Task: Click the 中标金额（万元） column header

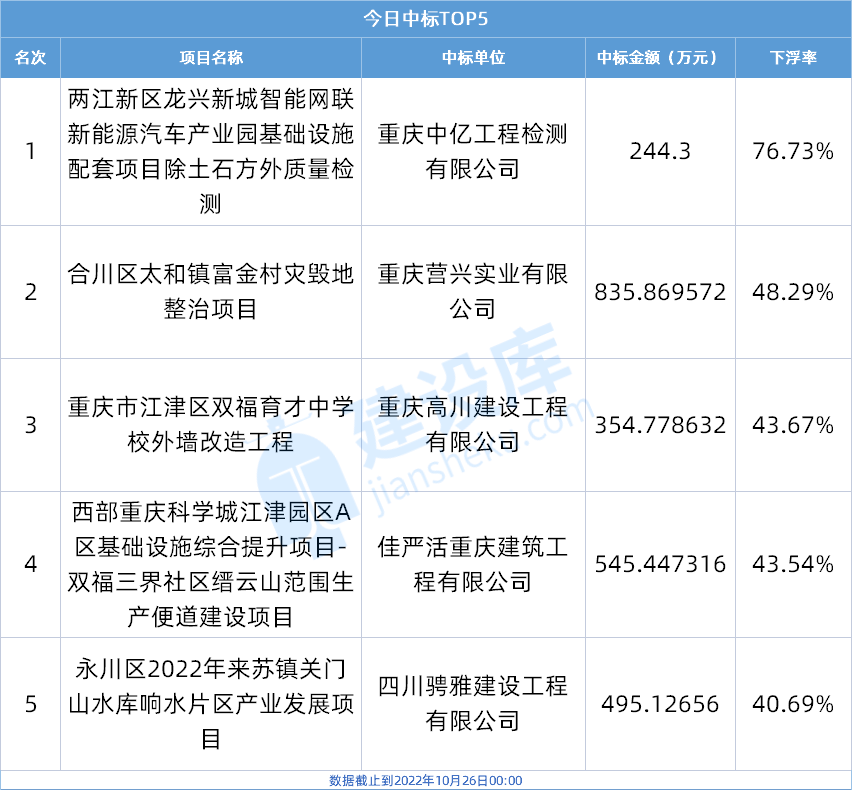Action: [659, 58]
